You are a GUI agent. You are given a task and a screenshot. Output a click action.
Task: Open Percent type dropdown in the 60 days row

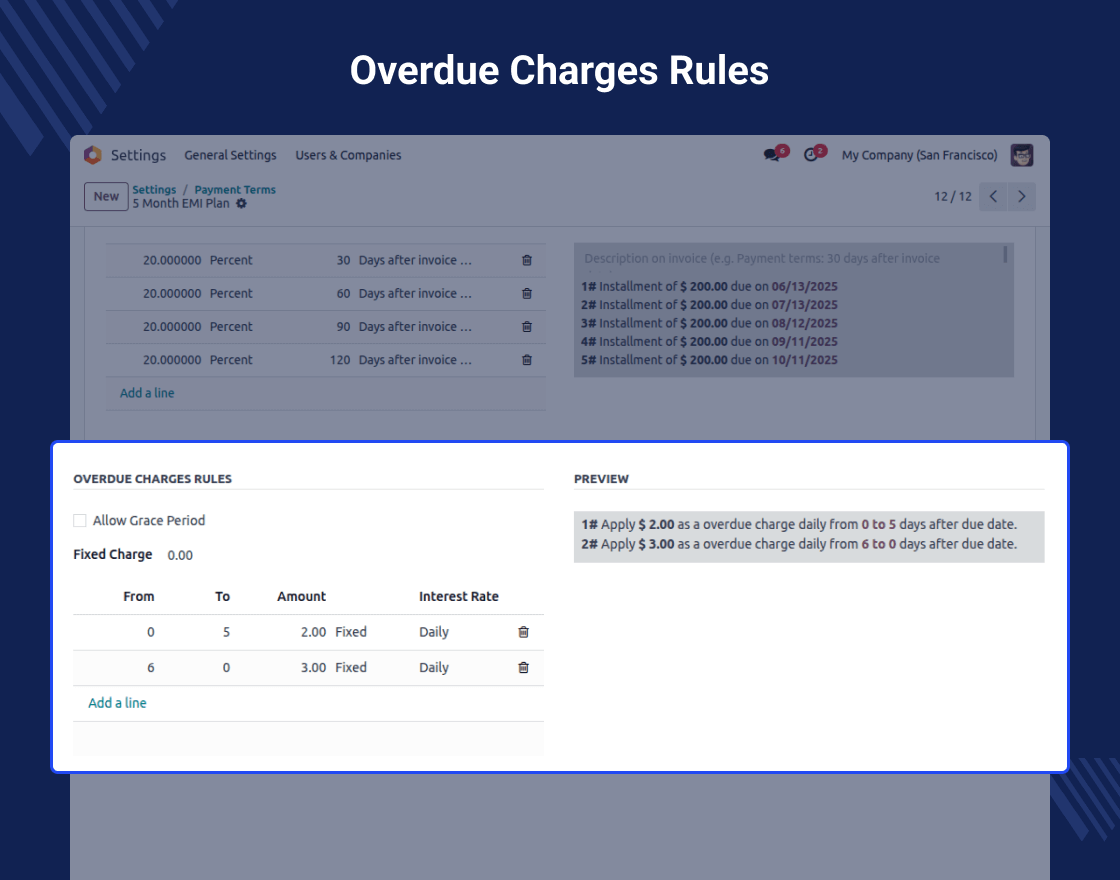[x=231, y=294]
